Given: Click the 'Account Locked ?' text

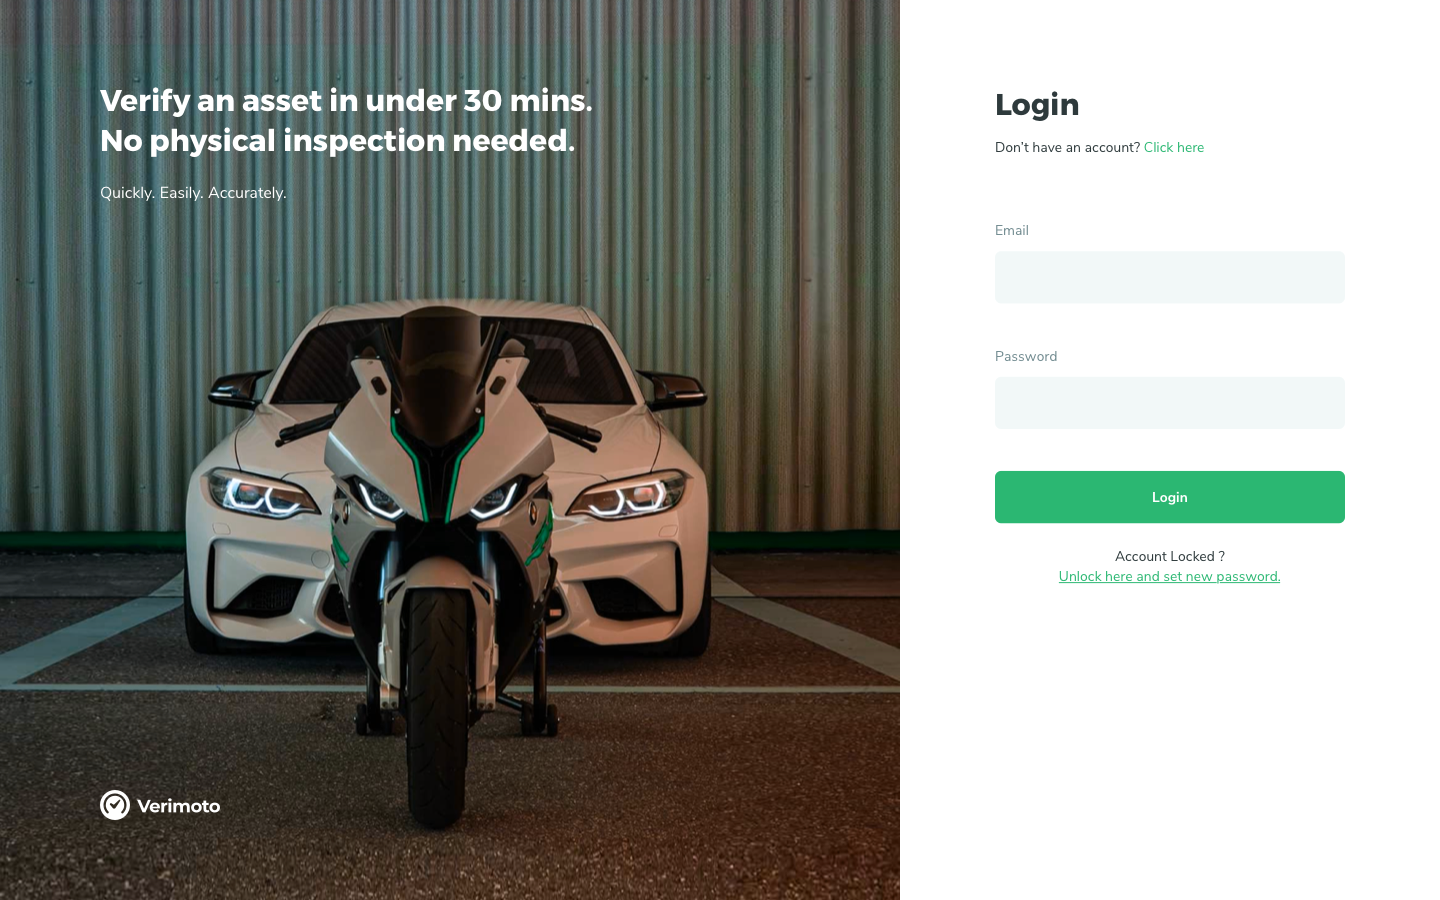Looking at the screenshot, I should pos(1169,556).
